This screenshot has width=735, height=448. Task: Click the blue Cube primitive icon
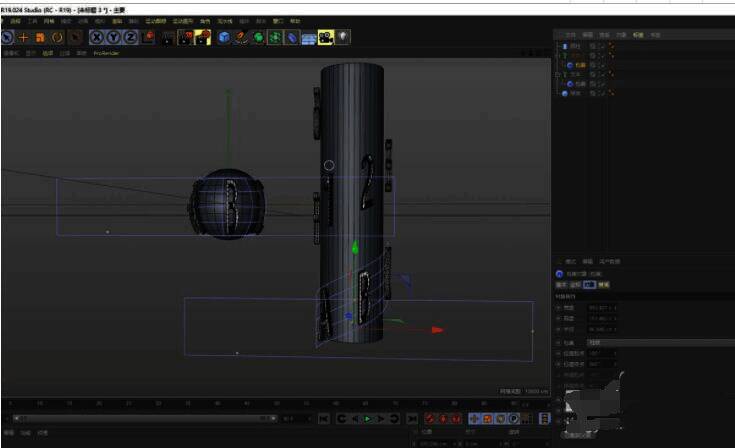224,37
